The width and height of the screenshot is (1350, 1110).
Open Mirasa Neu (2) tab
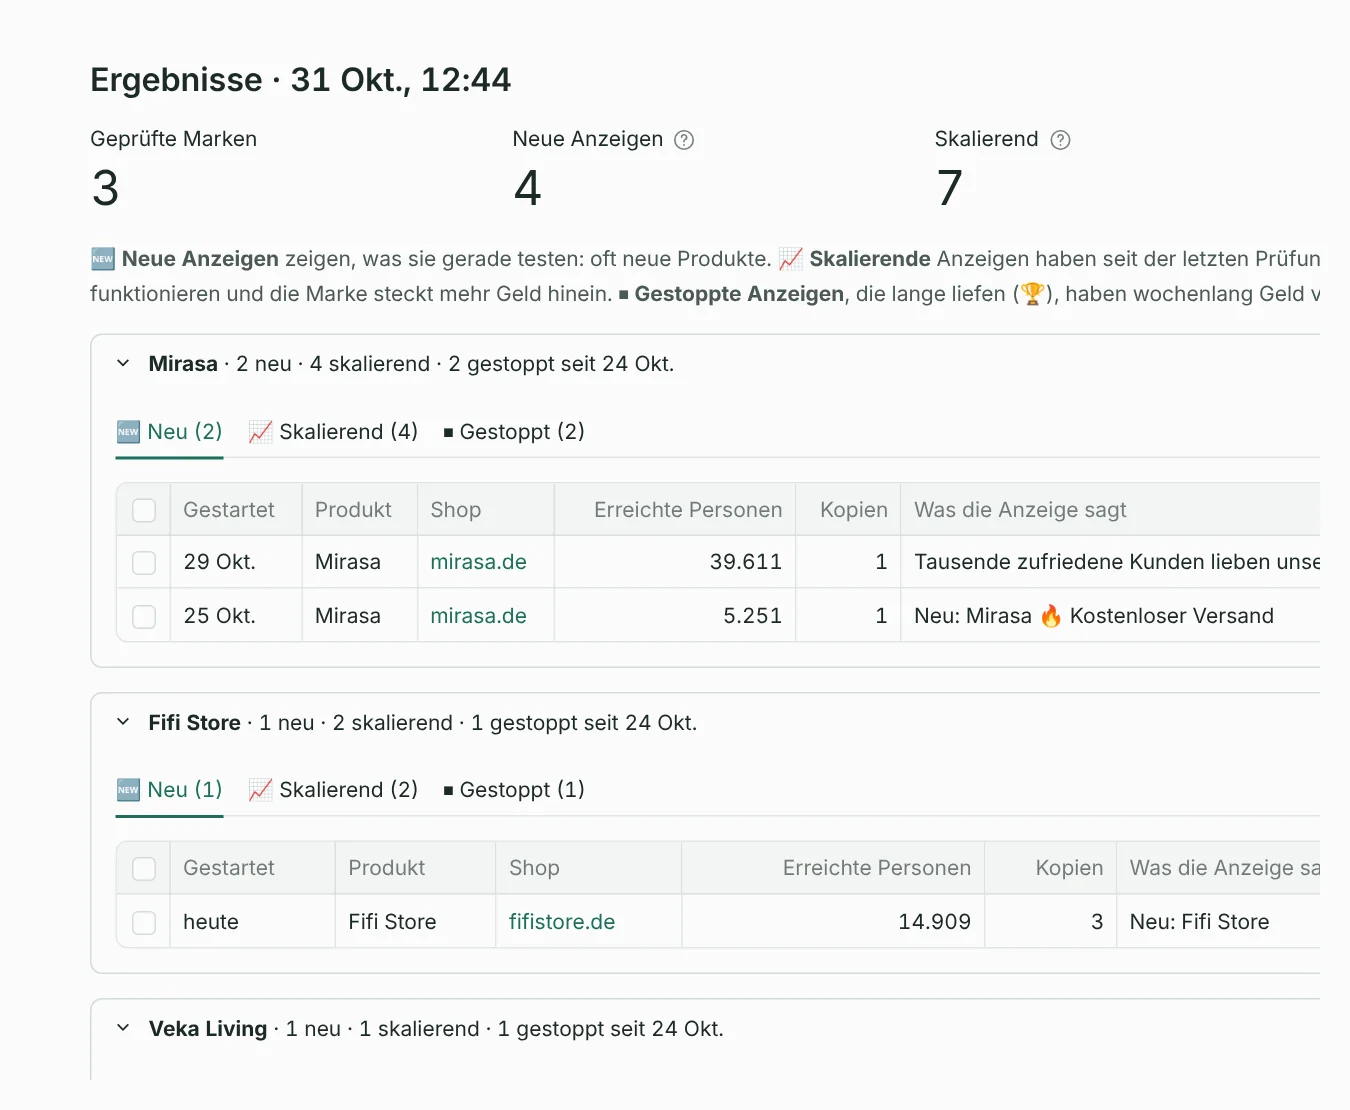169,432
